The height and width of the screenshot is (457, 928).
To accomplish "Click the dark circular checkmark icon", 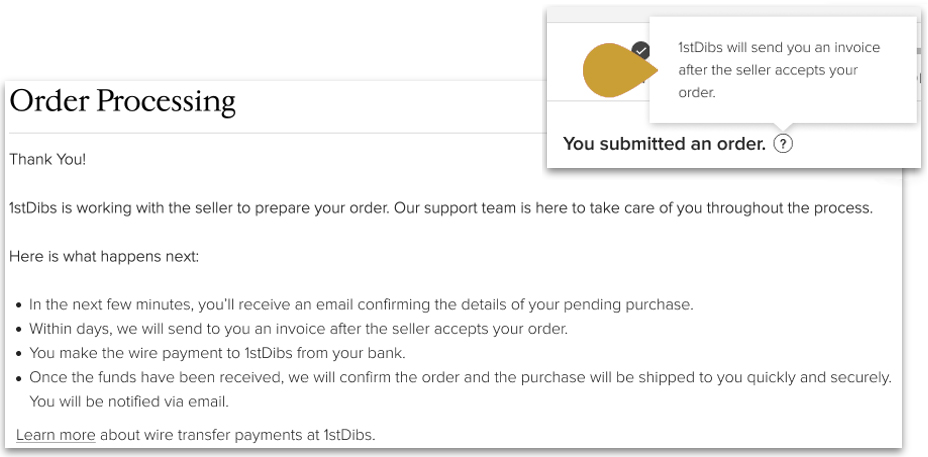I will (640, 50).
